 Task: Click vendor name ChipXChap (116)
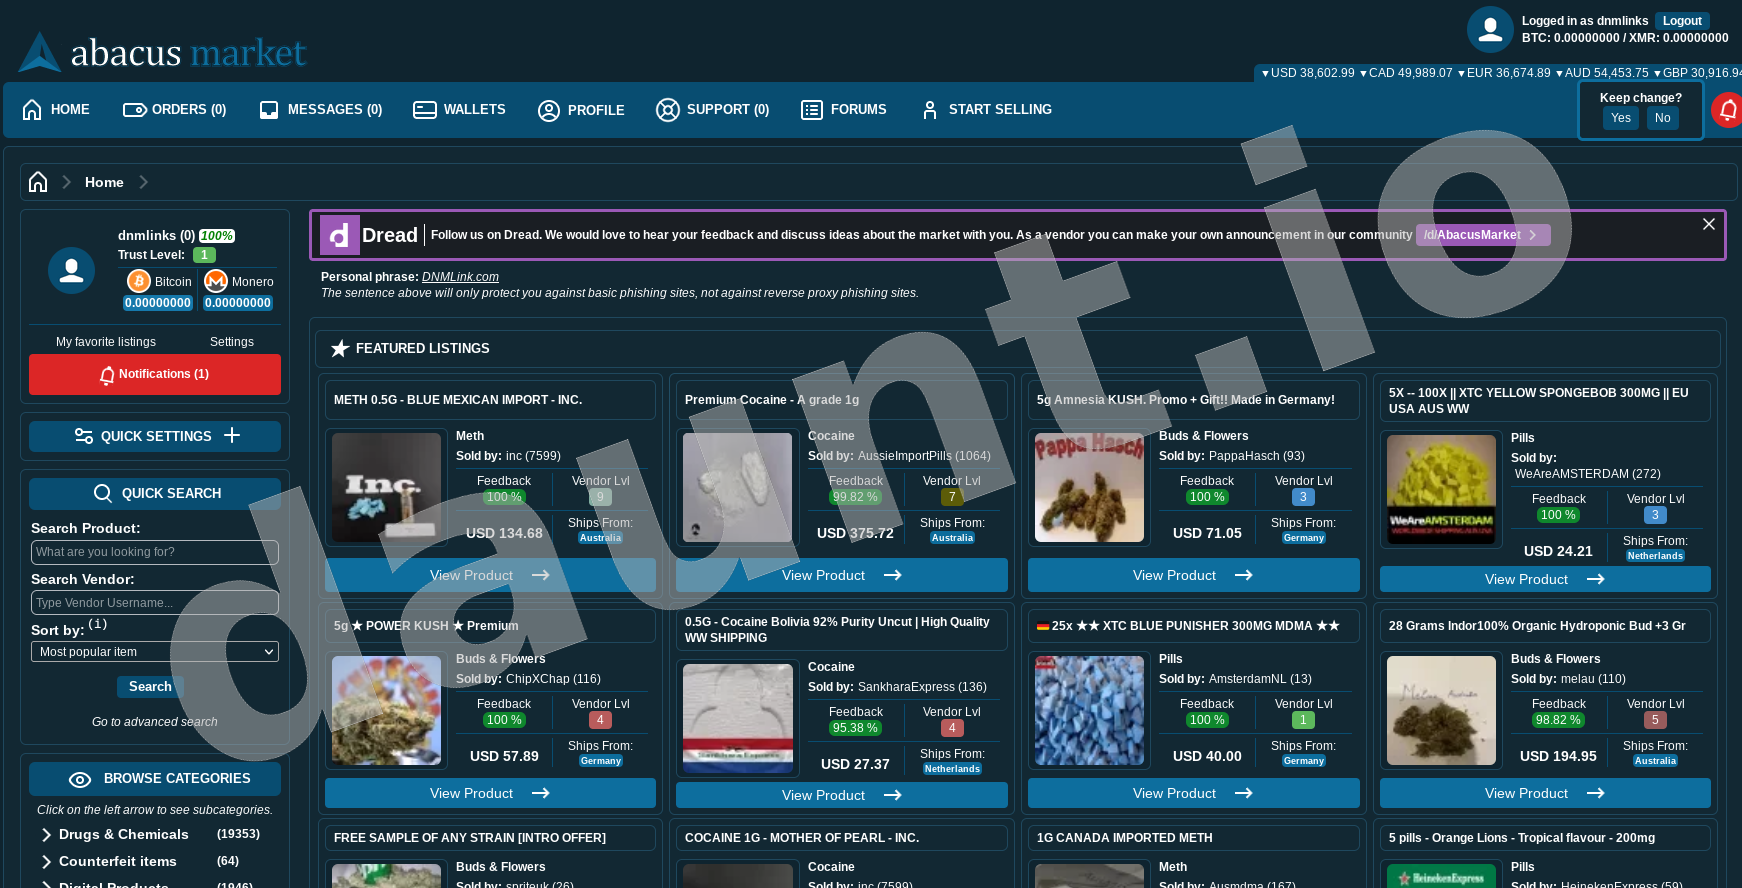(553, 679)
